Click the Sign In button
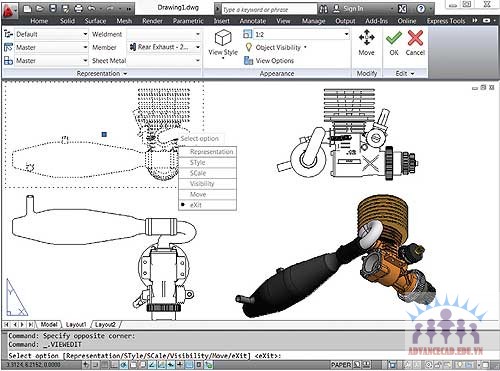The image size is (500, 371). tap(353, 9)
